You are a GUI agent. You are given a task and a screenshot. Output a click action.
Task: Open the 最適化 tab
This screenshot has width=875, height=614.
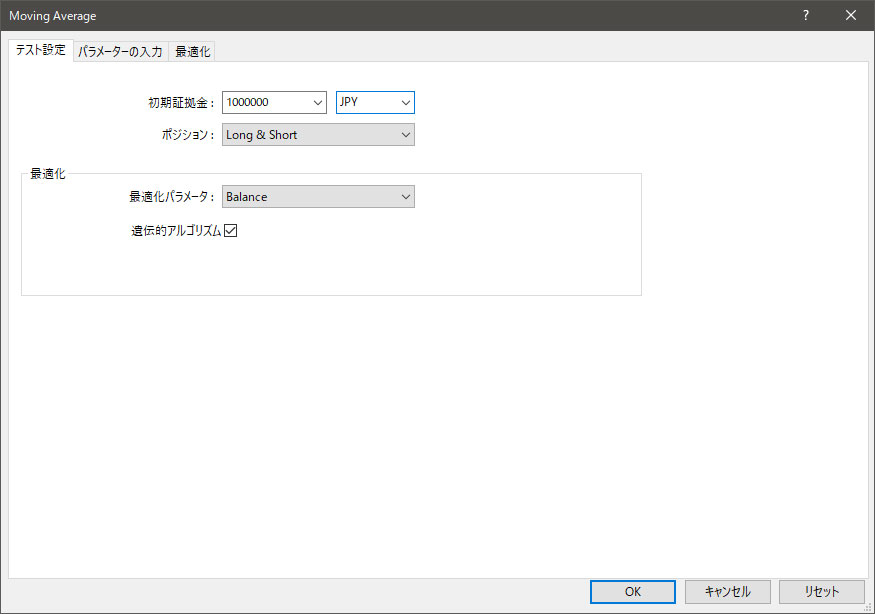(193, 51)
